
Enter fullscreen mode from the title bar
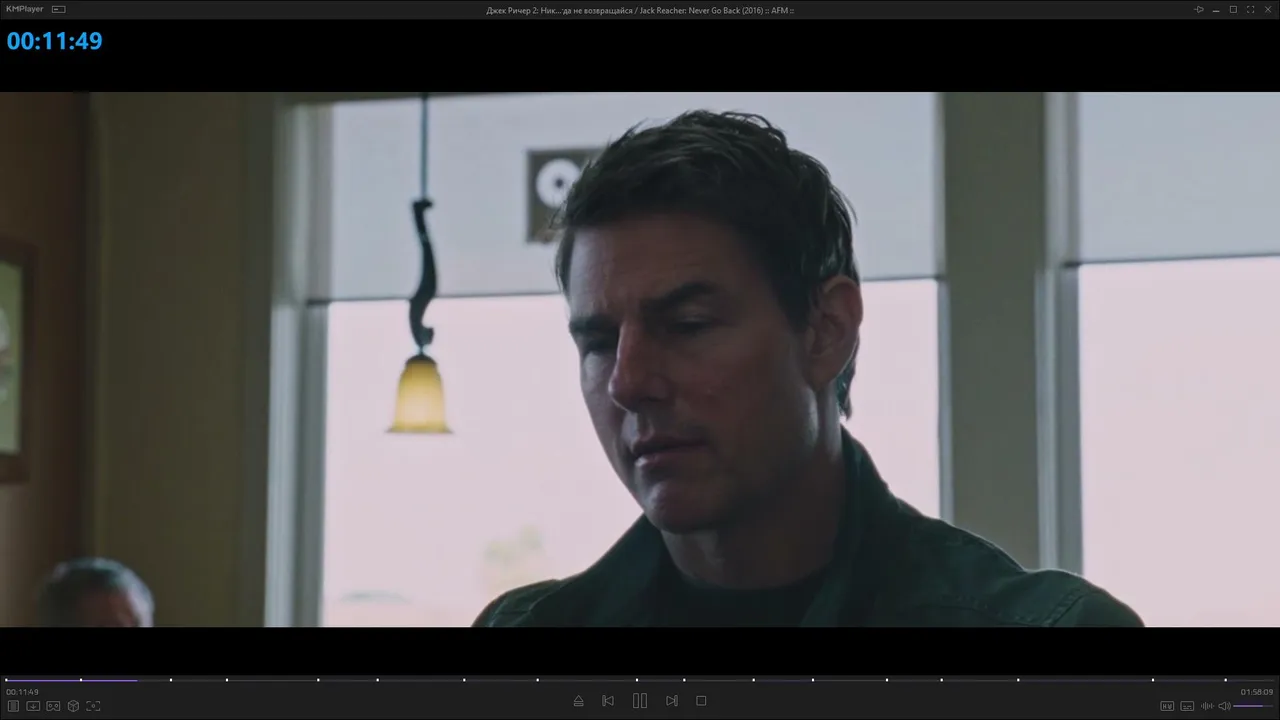point(1250,9)
